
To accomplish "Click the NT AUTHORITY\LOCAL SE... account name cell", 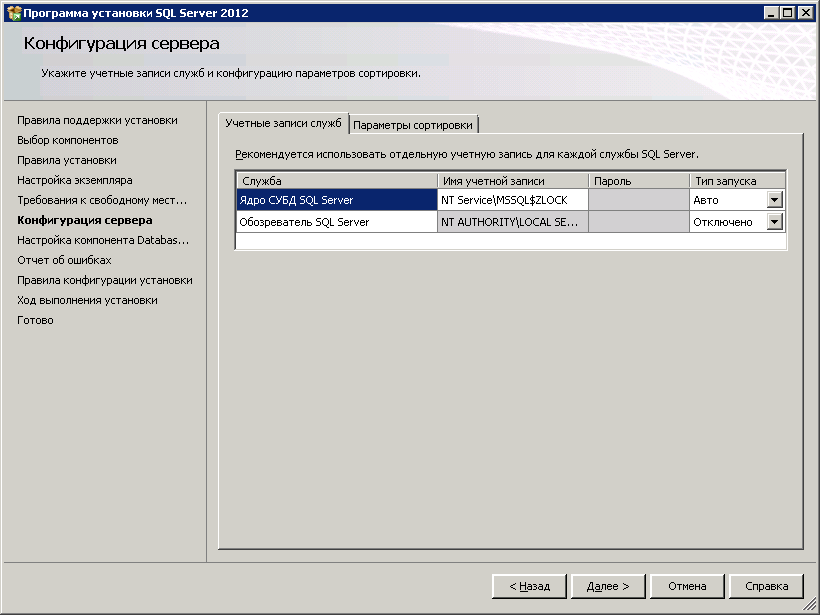I will (512, 222).
